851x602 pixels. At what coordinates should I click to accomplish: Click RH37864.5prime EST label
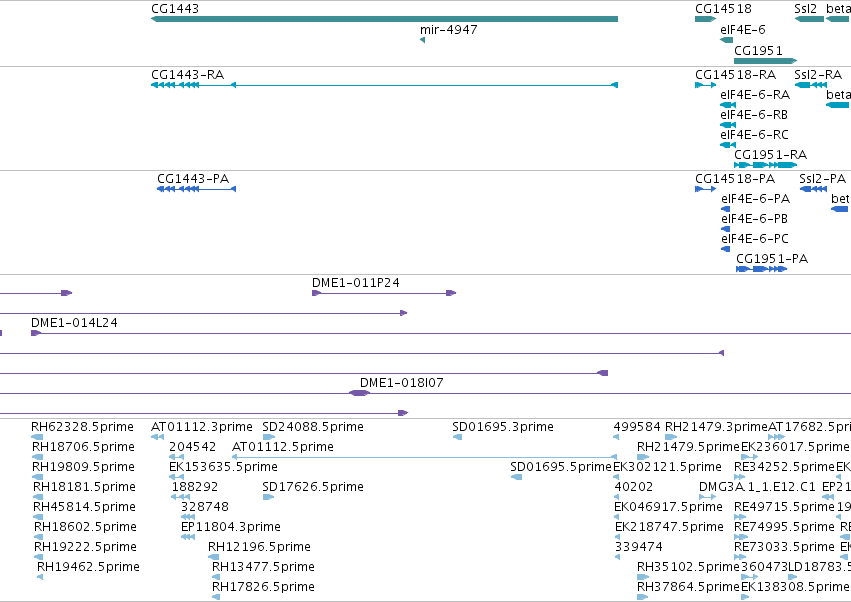(689, 587)
